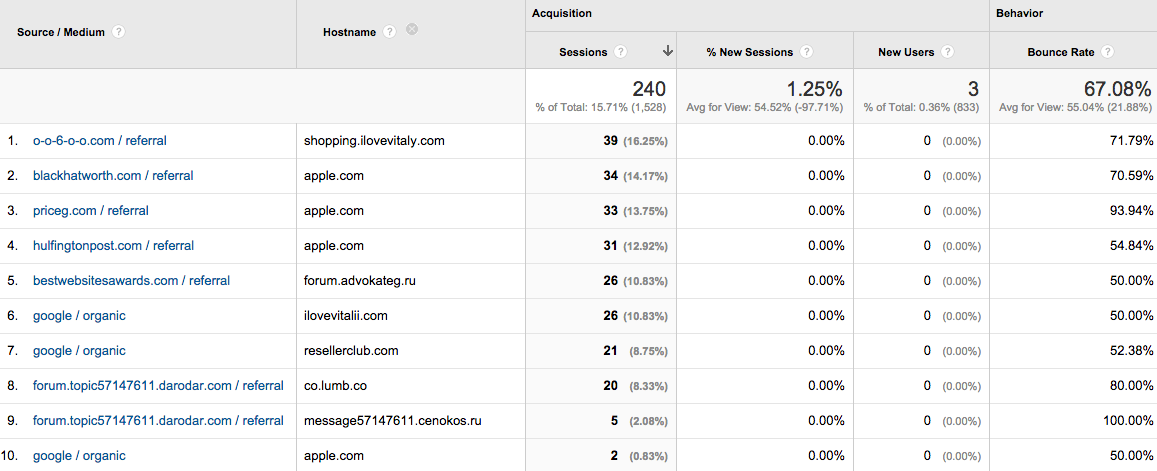This screenshot has width=1157, height=471.
Task: Select hostname ilovevitalii.com
Action: point(345,315)
